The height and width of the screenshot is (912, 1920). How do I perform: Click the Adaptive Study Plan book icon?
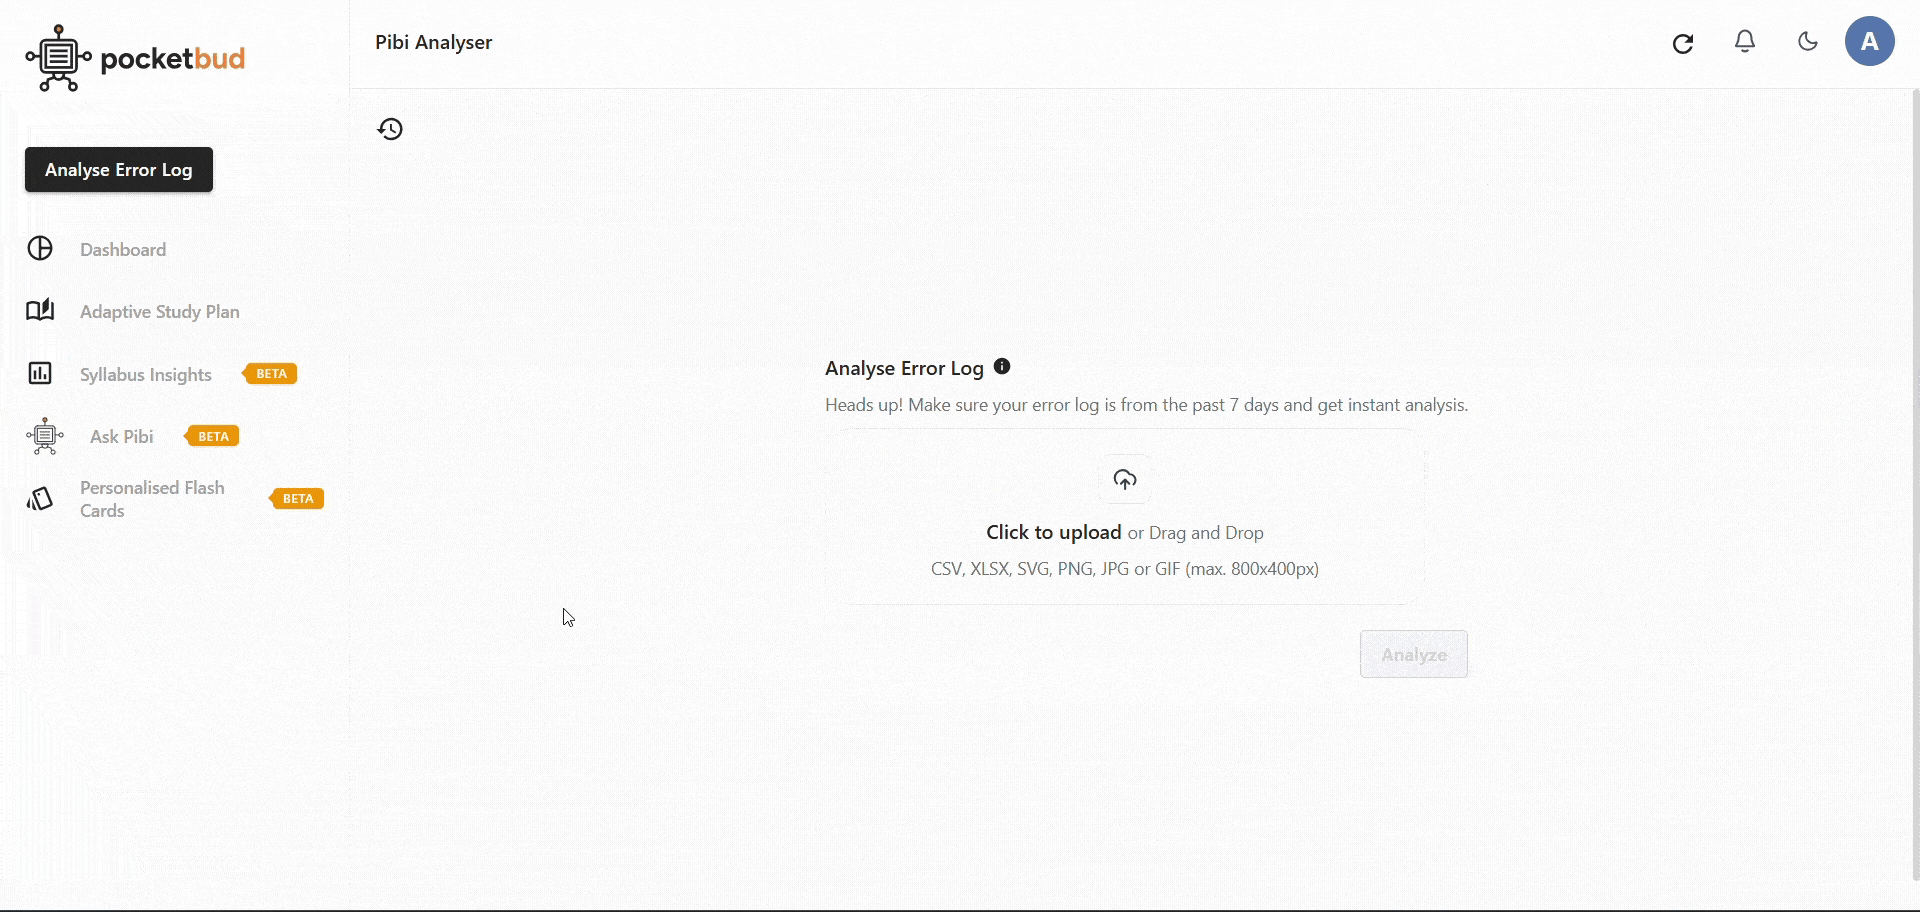(40, 311)
